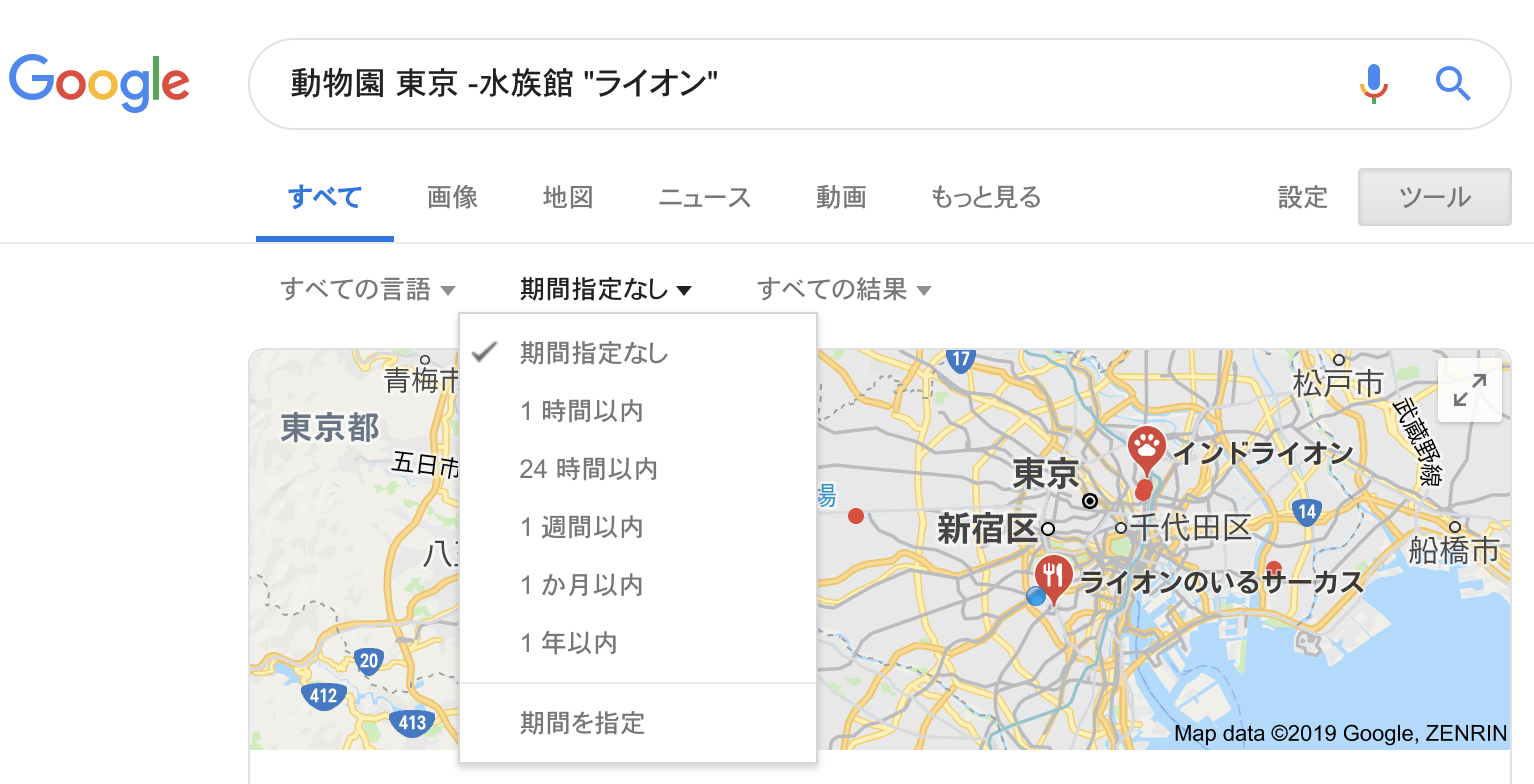The width and height of the screenshot is (1534, 784).
Task: Click the magnifying glass search icon
Action: [x=1453, y=84]
